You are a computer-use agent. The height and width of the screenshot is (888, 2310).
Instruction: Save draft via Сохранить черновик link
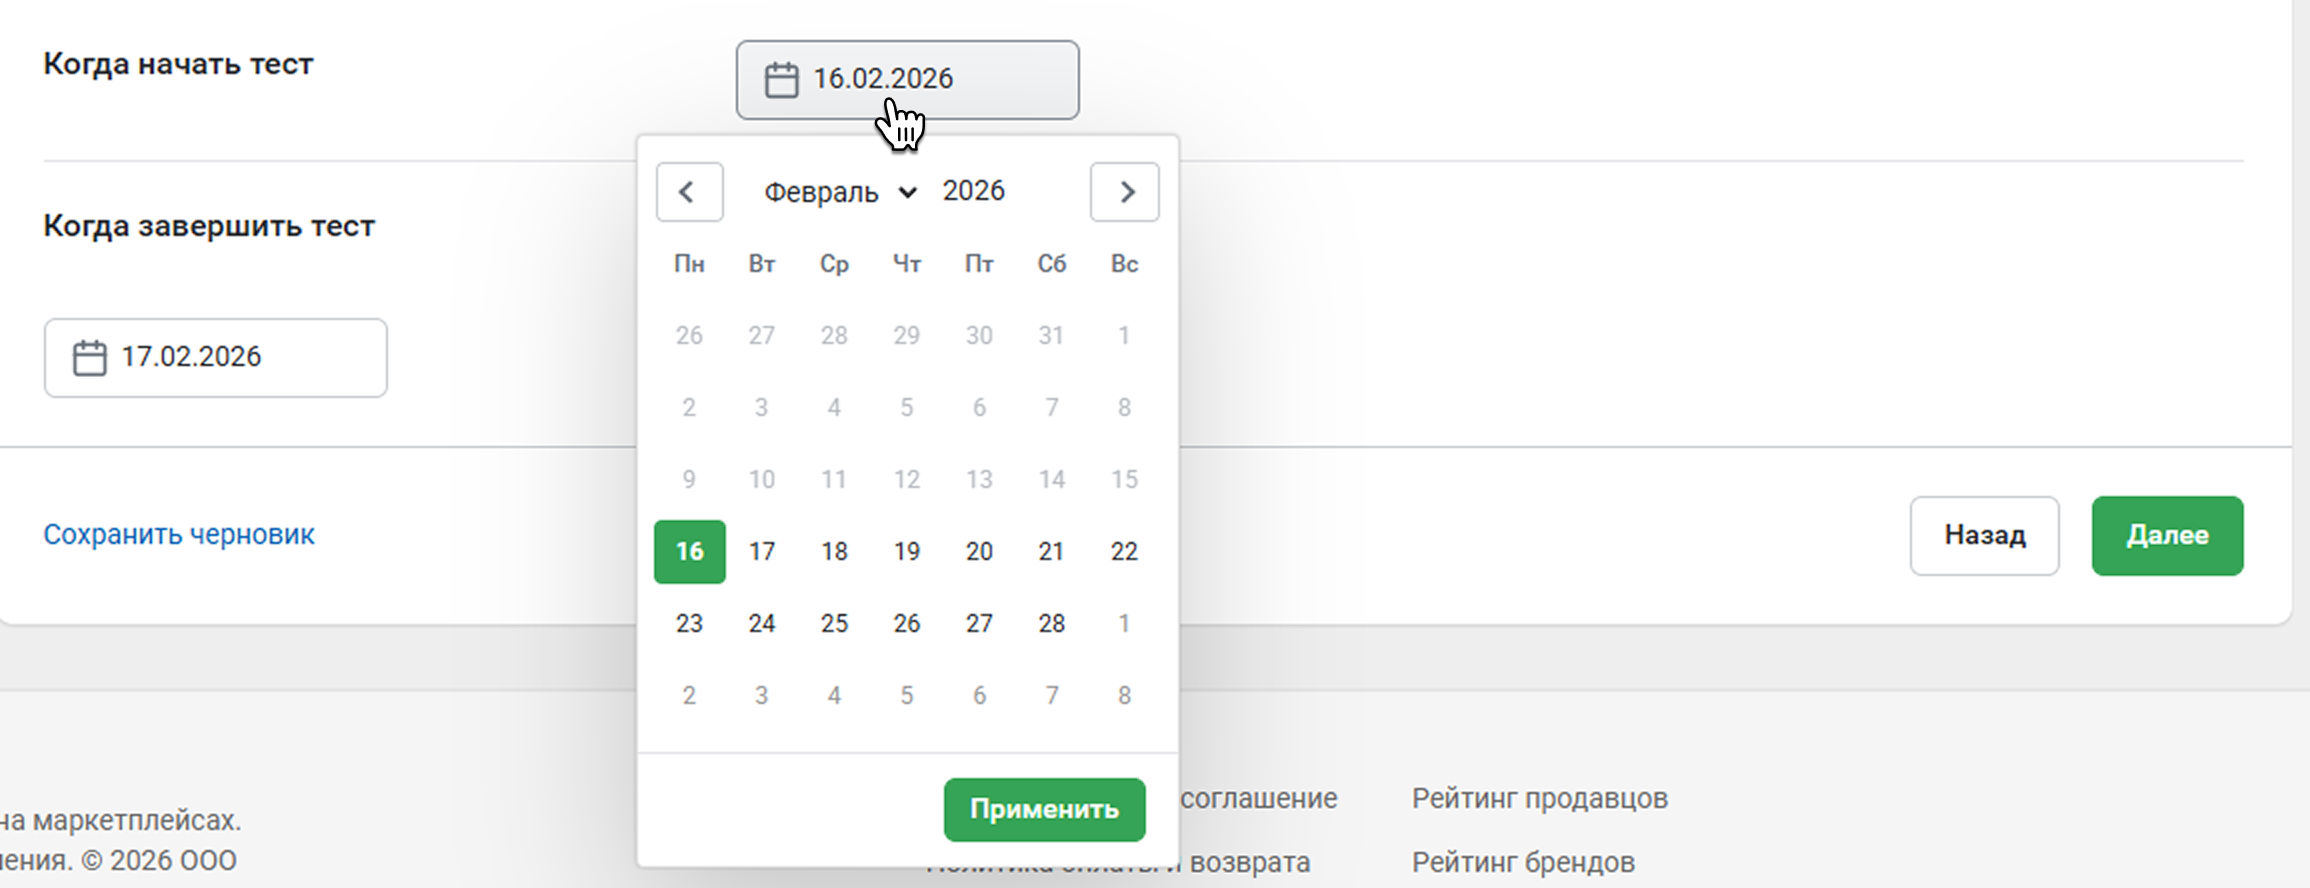179,535
